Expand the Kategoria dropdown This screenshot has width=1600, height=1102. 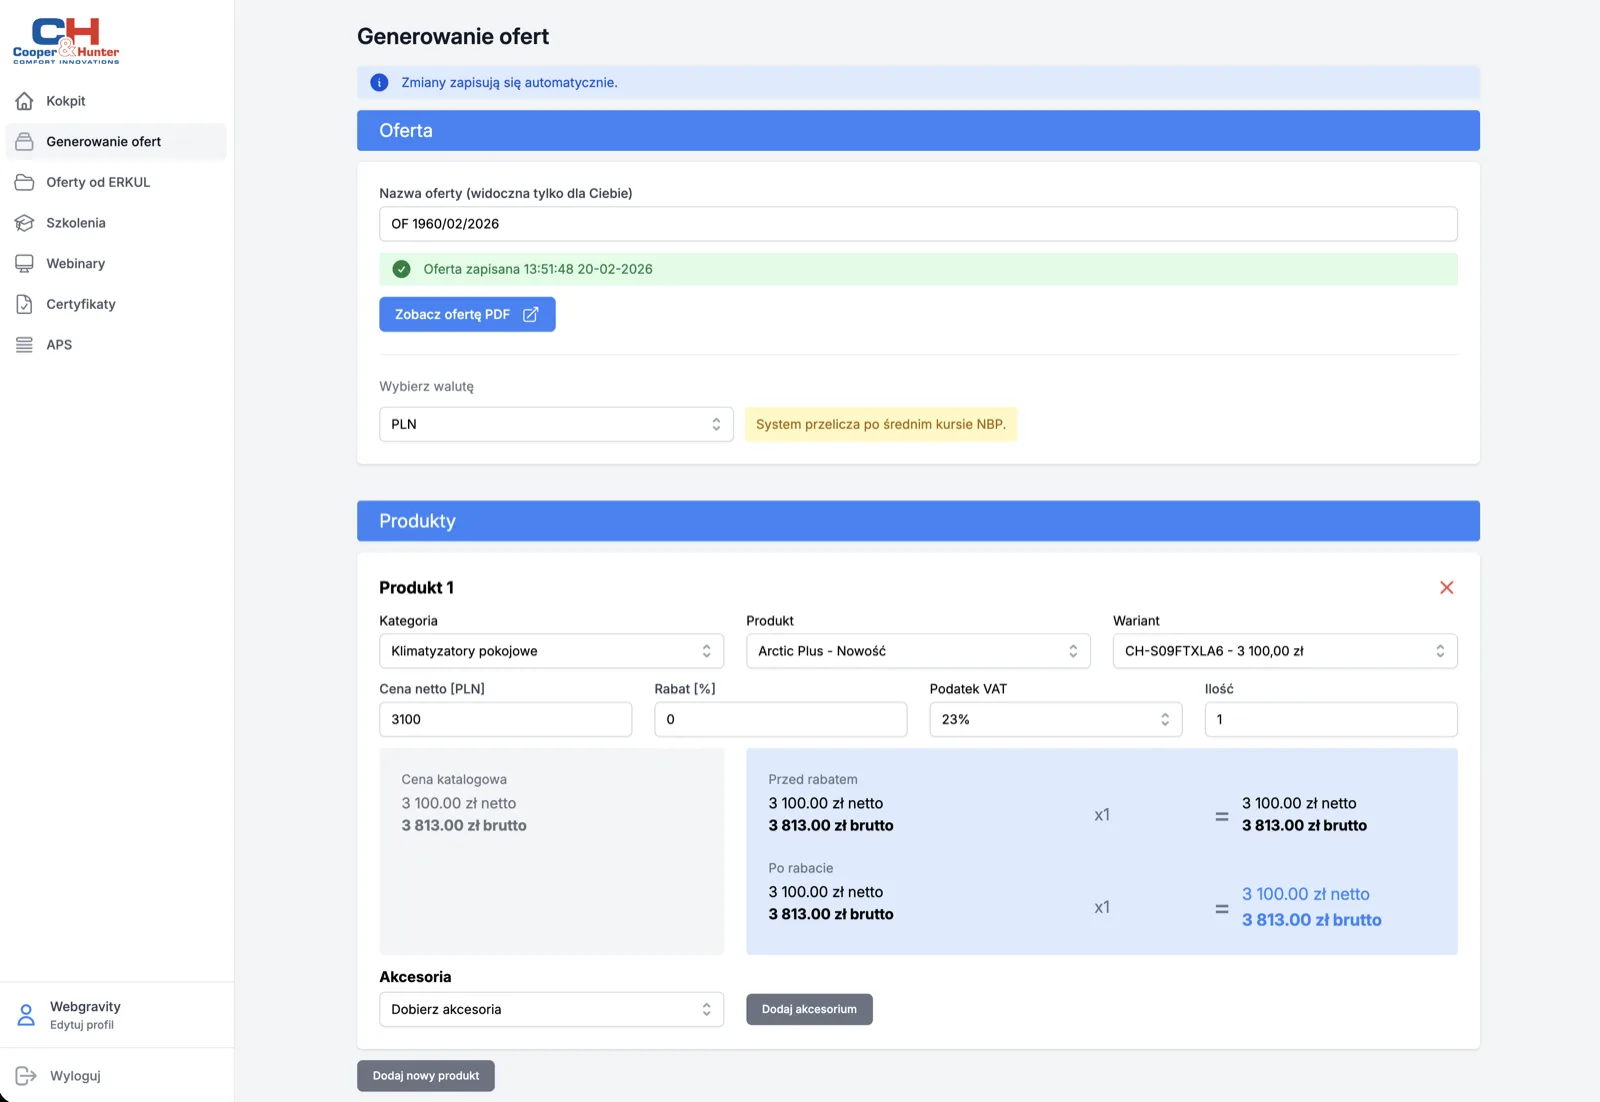tap(551, 651)
